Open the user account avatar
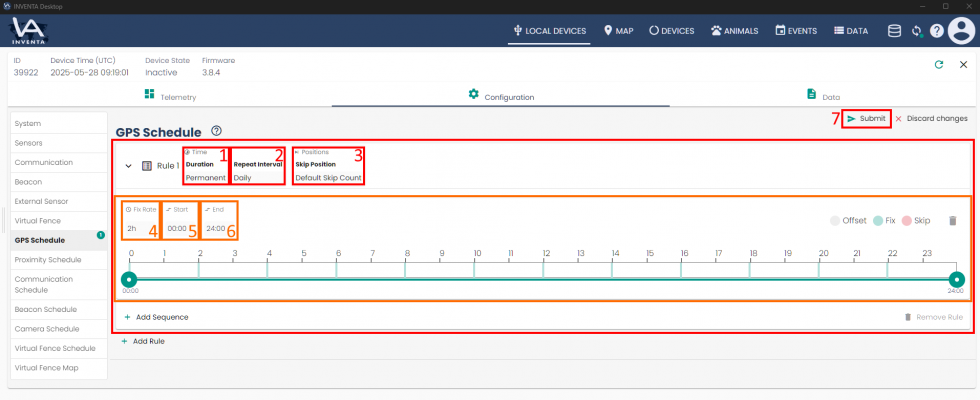Screen dimensions: 980x400 (960, 31)
